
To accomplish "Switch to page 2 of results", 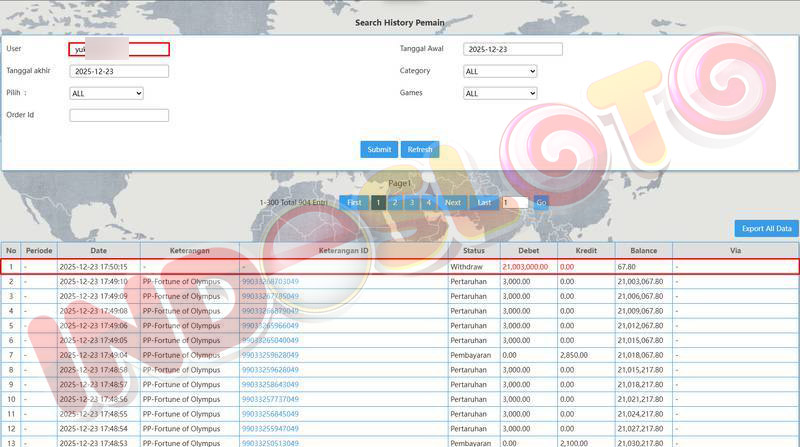I will click(395, 202).
